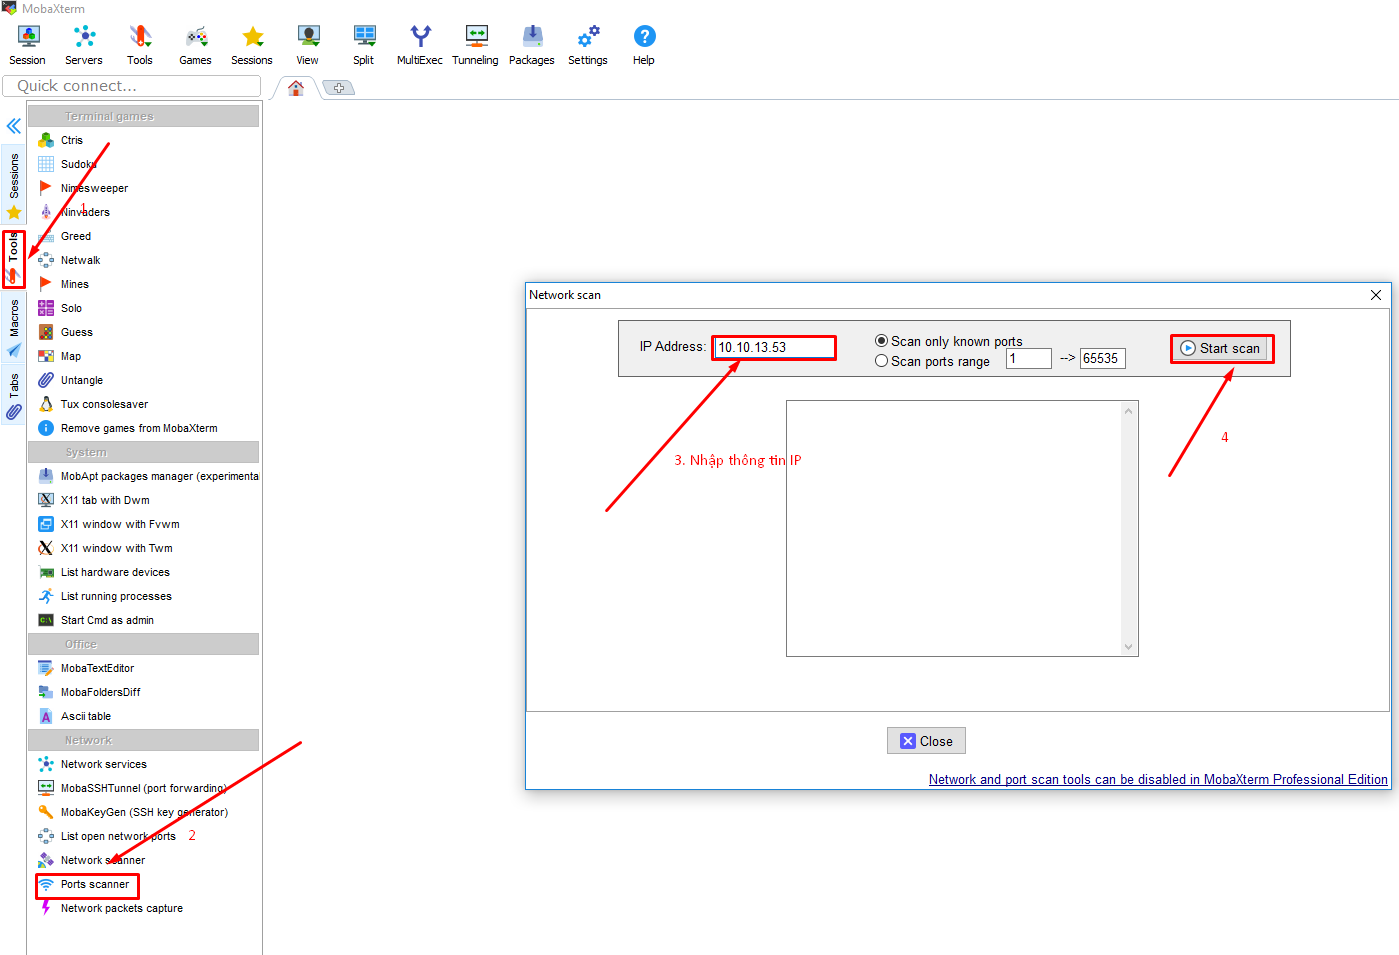Open Ports scanner tool
1399x955 pixels.
tap(94, 884)
